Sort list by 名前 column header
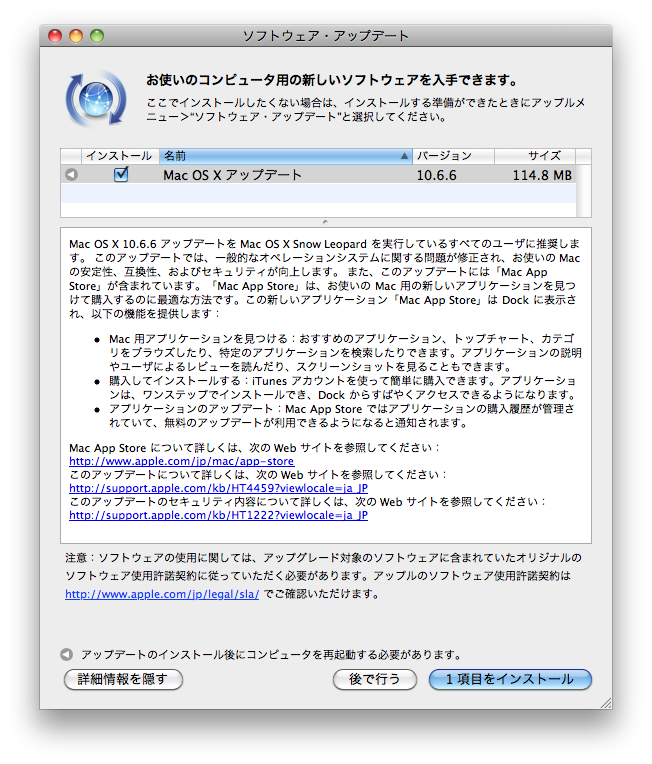Screen dimensions: 652x764 [286, 156]
